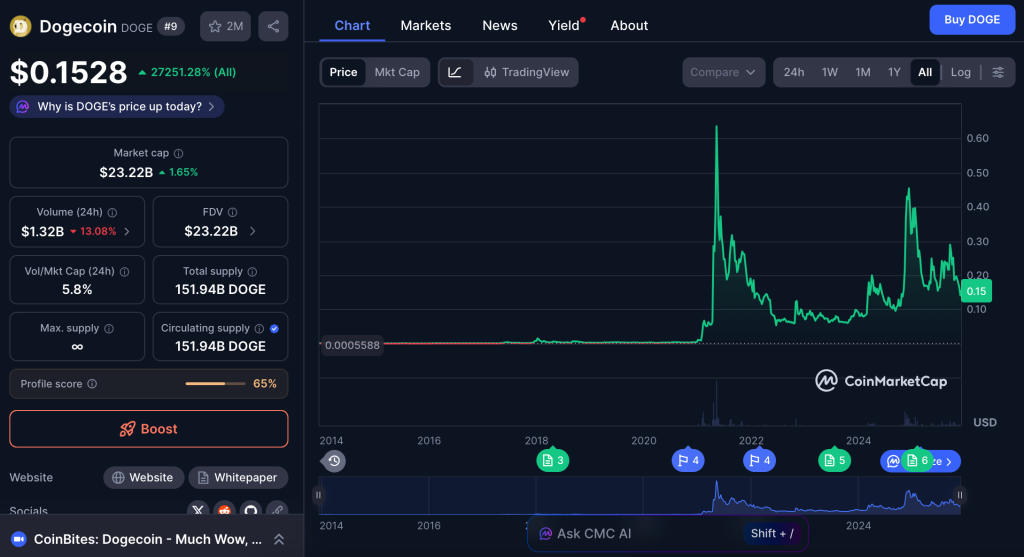1024x557 pixels.
Task: Open the About tab
Action: (x=629, y=25)
